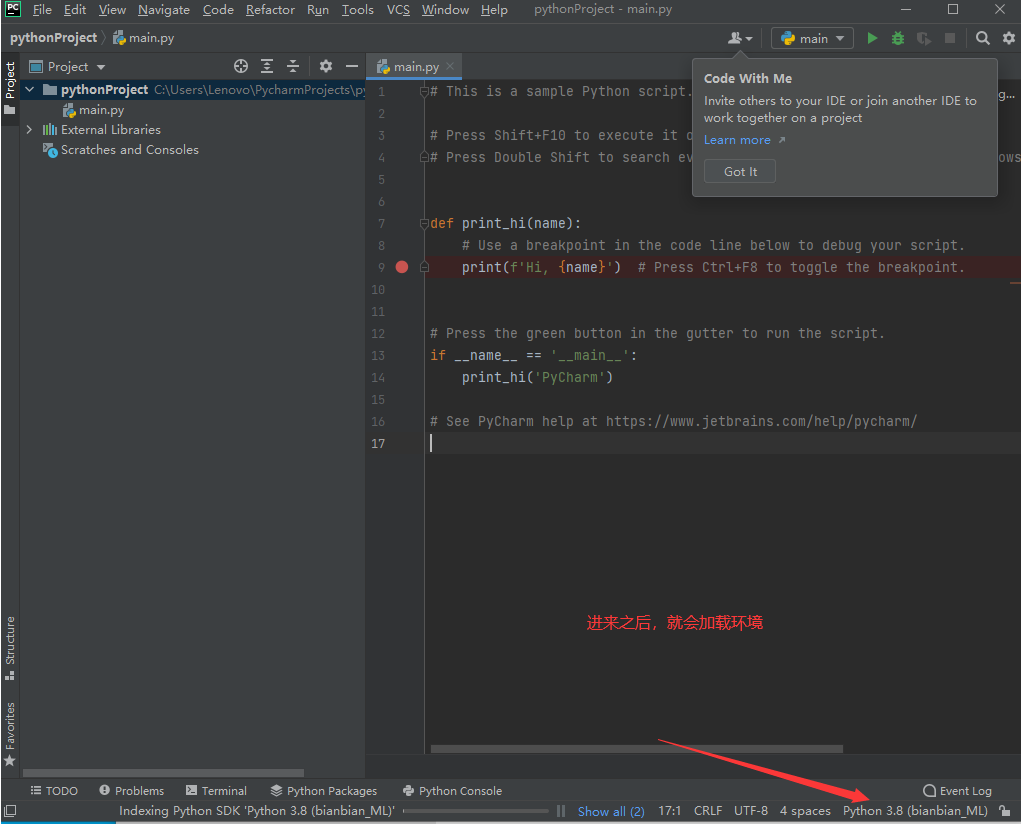Expand the External Libraries node
Viewport: 1021px width, 824px height.
pos(28,129)
